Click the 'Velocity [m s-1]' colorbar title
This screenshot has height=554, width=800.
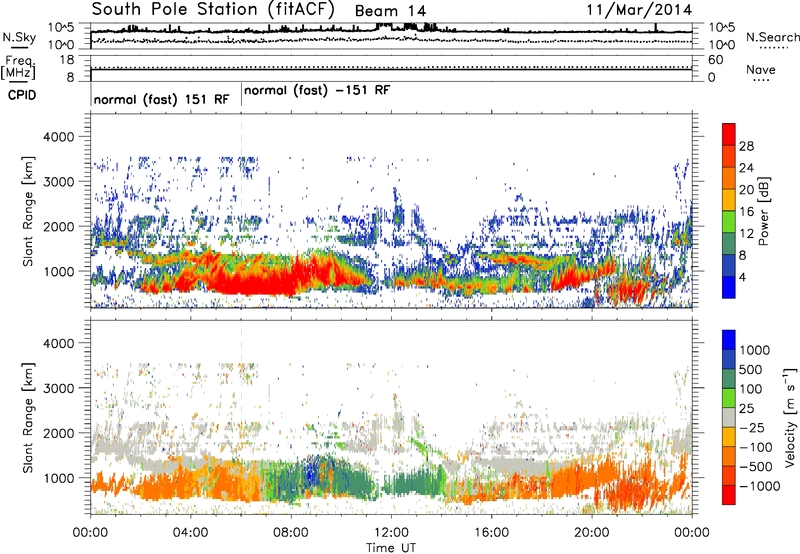point(790,417)
